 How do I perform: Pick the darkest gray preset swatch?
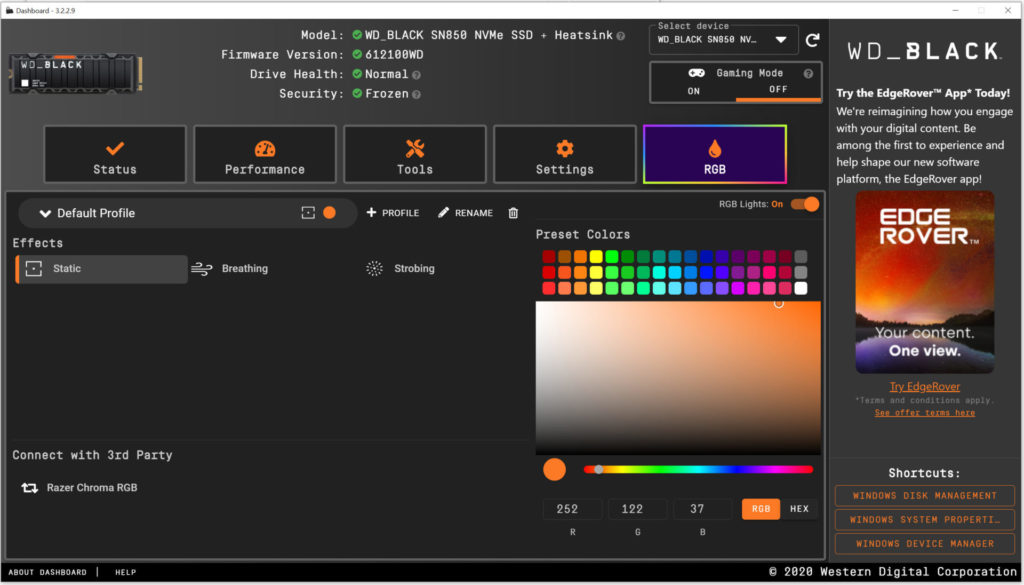[801, 257]
